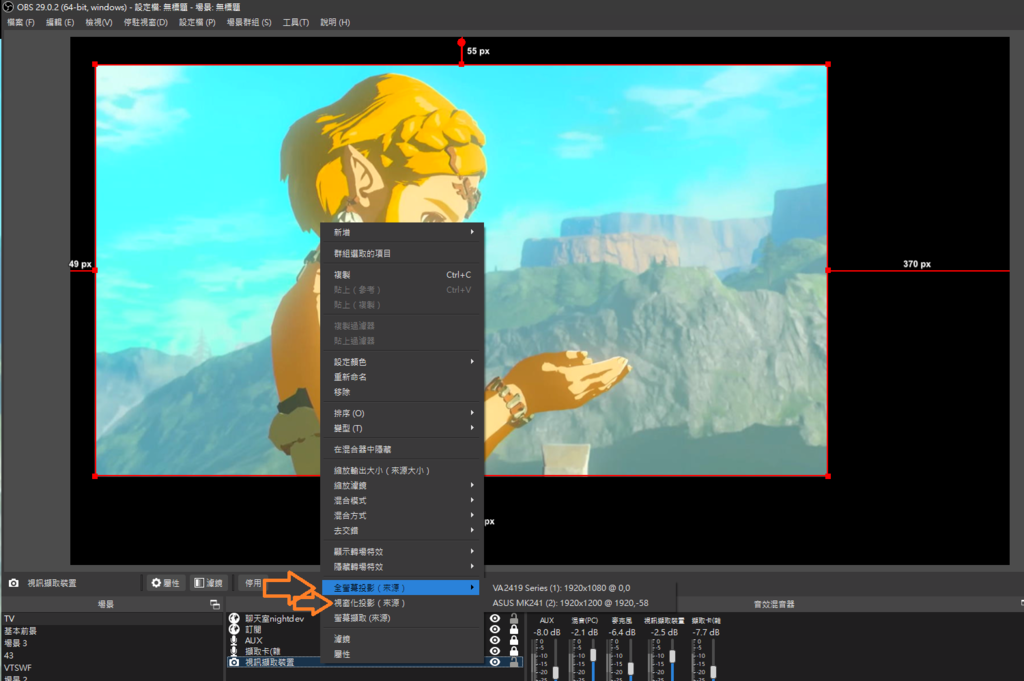Choose 重新命名 in the context menu

(x=403, y=377)
